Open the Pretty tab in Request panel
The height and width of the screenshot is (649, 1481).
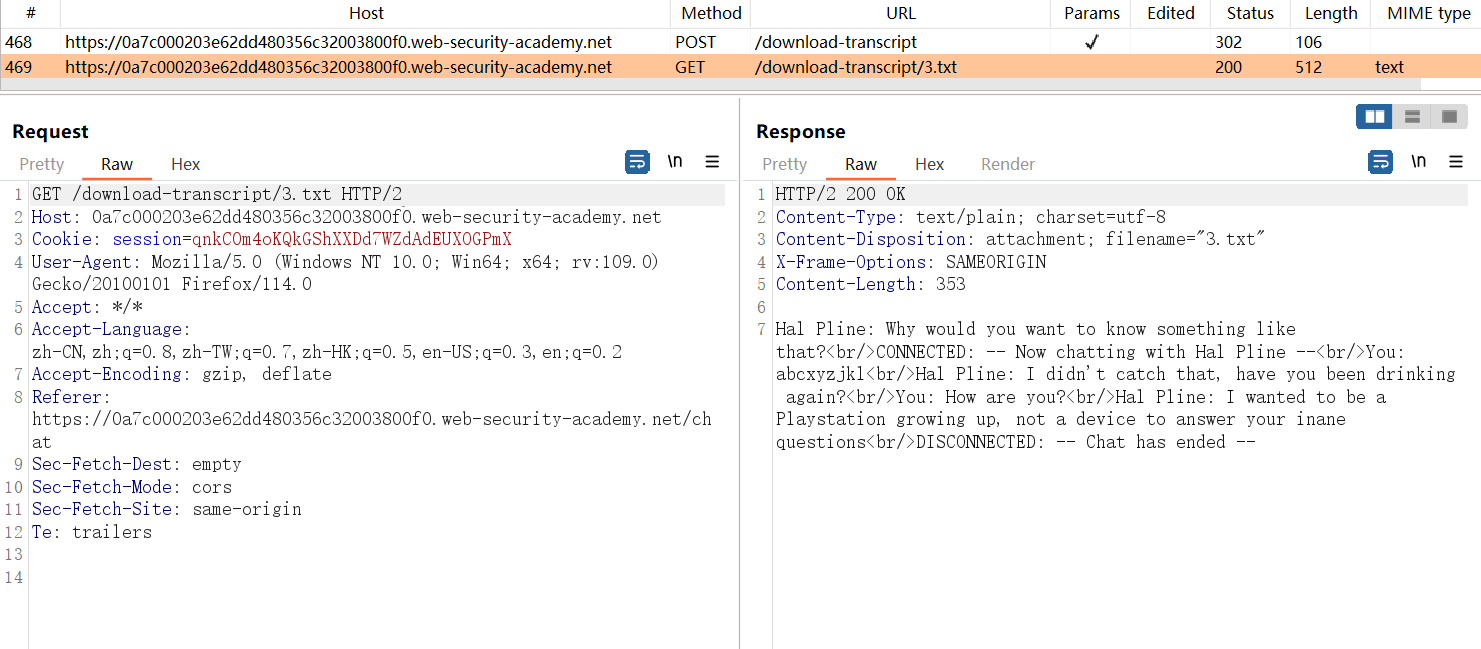(x=42, y=164)
